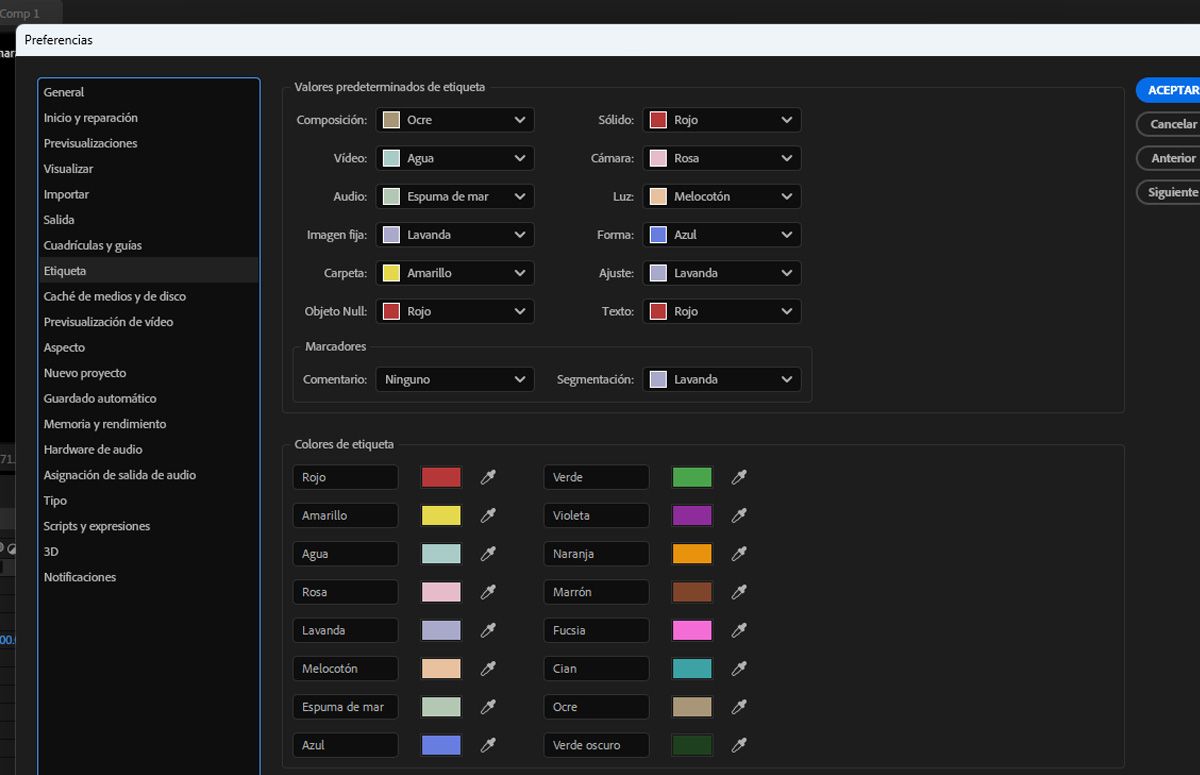
Task: Click the Espuma de mar eyedropper
Action: [488, 707]
